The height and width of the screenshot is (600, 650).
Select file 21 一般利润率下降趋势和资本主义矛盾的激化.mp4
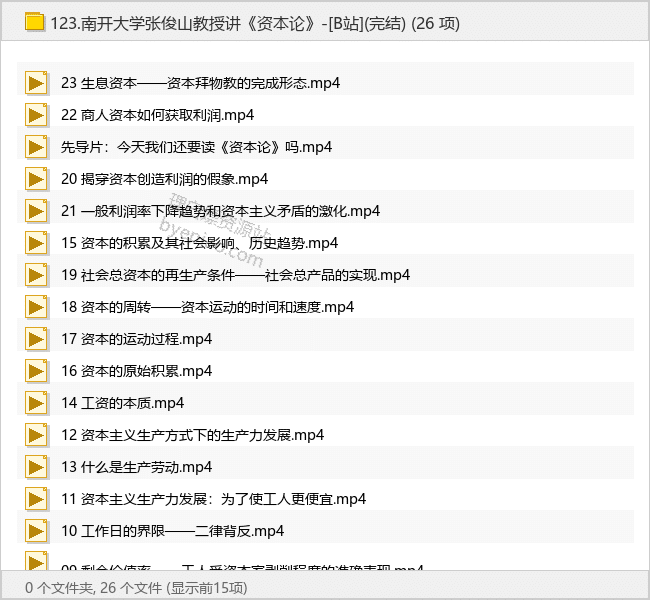click(x=221, y=211)
